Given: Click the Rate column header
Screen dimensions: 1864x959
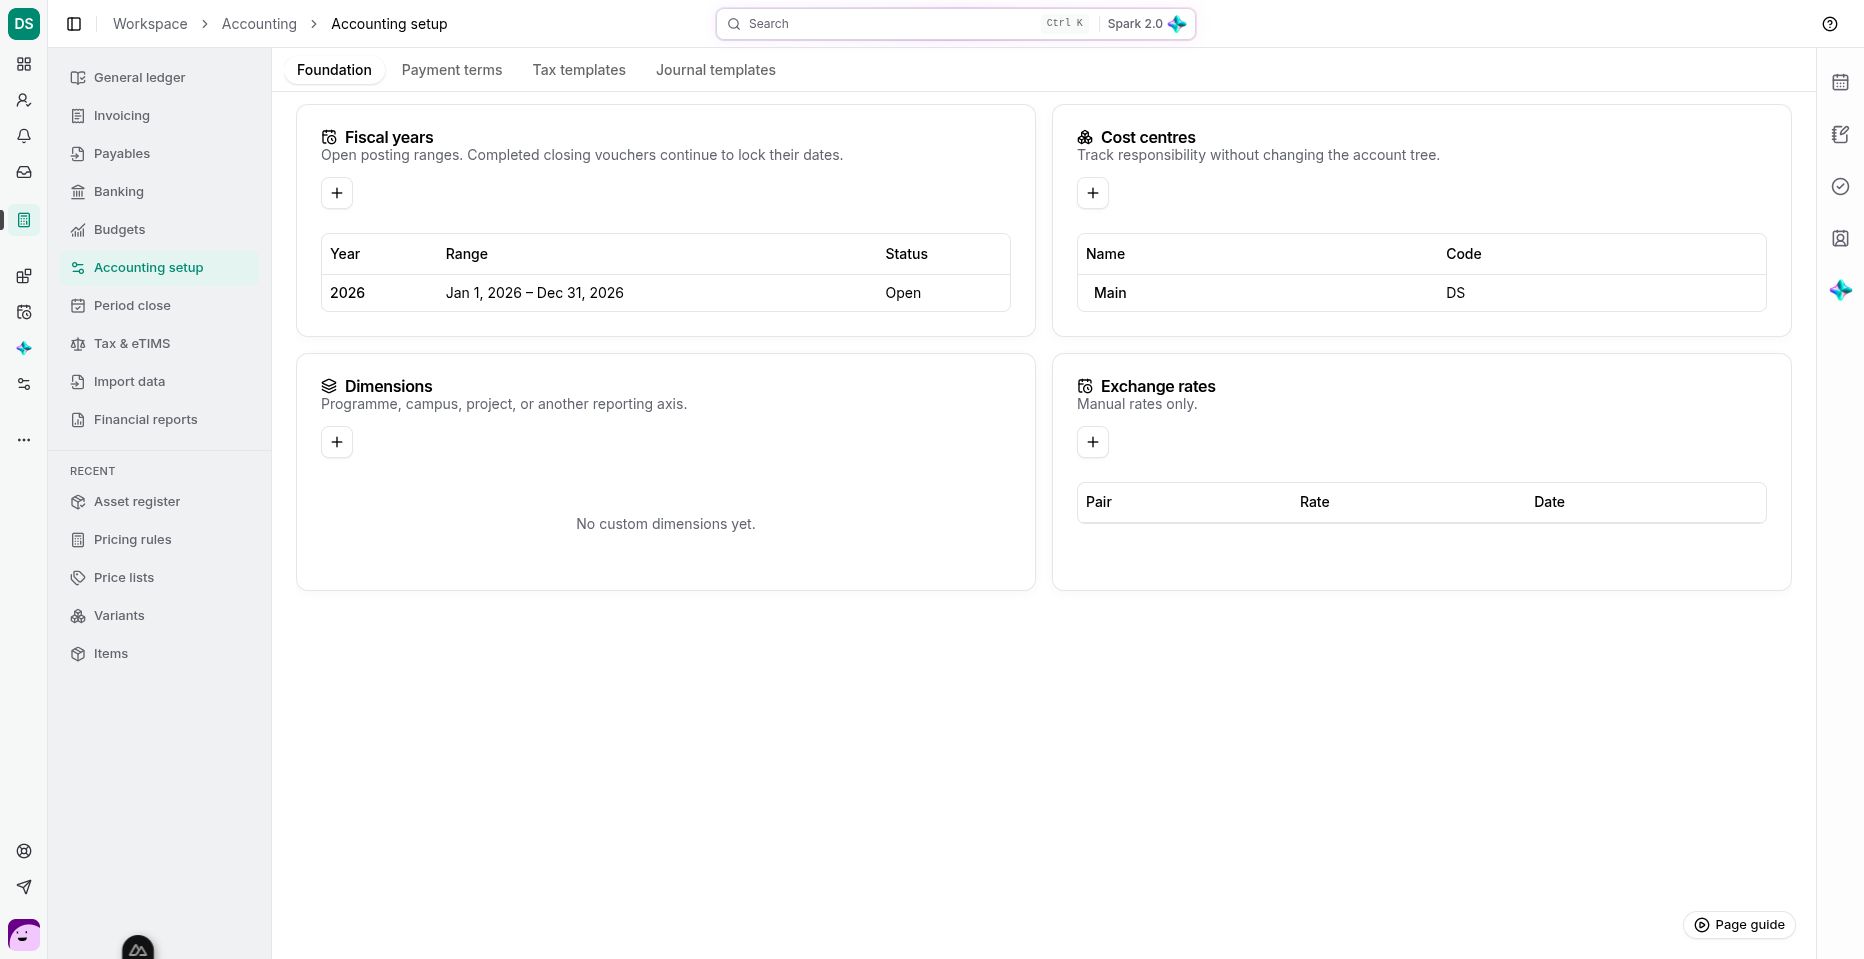Looking at the screenshot, I should [1314, 502].
